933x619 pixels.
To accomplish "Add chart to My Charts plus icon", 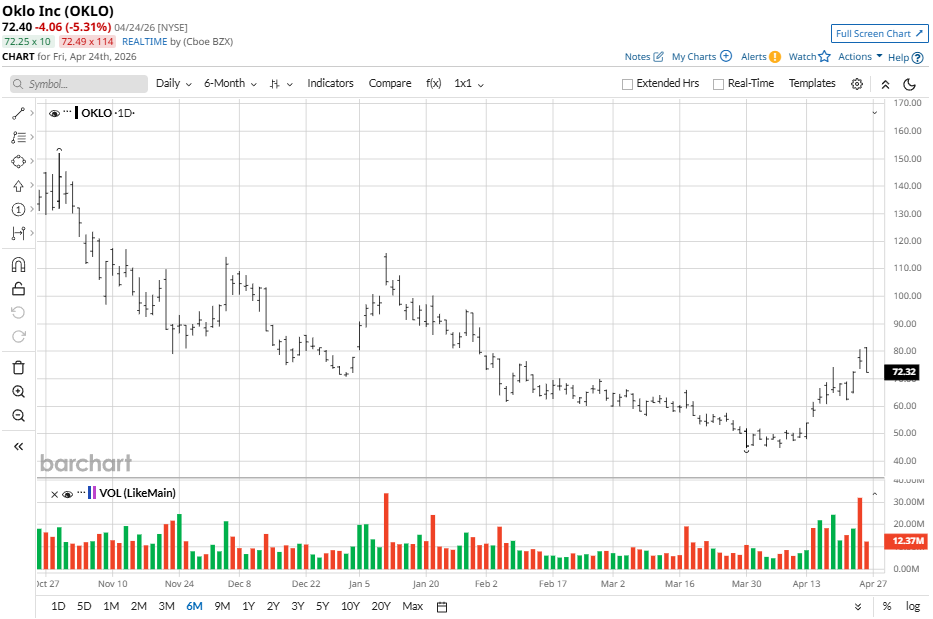I will click(725, 56).
